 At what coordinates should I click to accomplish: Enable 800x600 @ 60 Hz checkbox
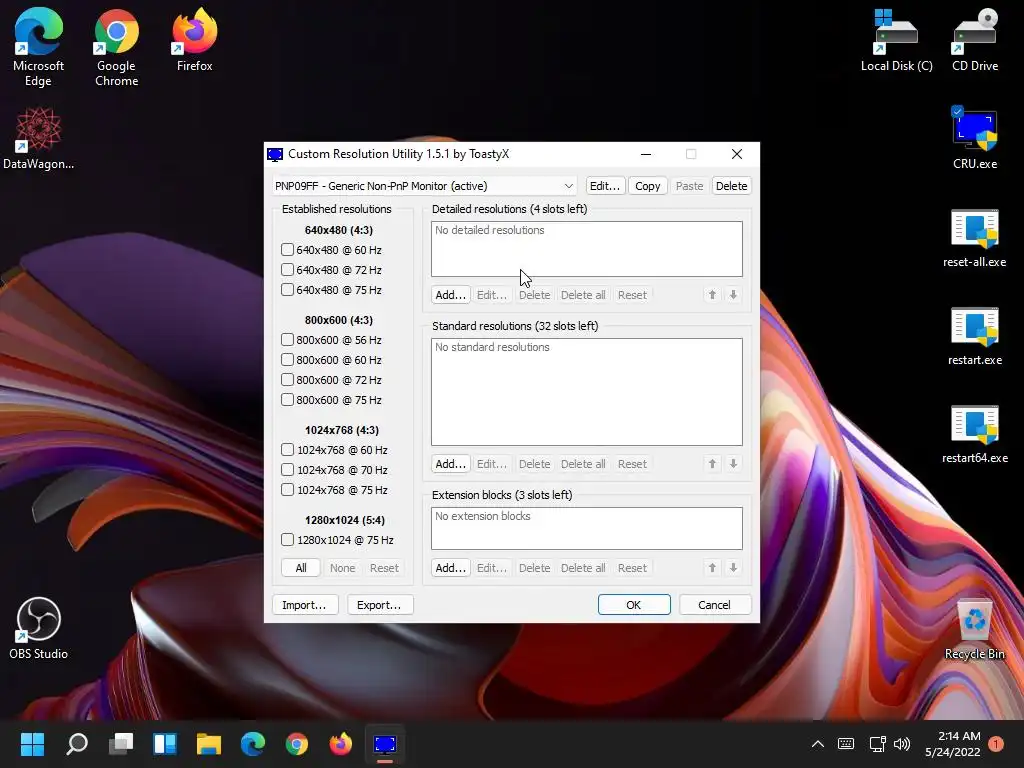(x=287, y=360)
